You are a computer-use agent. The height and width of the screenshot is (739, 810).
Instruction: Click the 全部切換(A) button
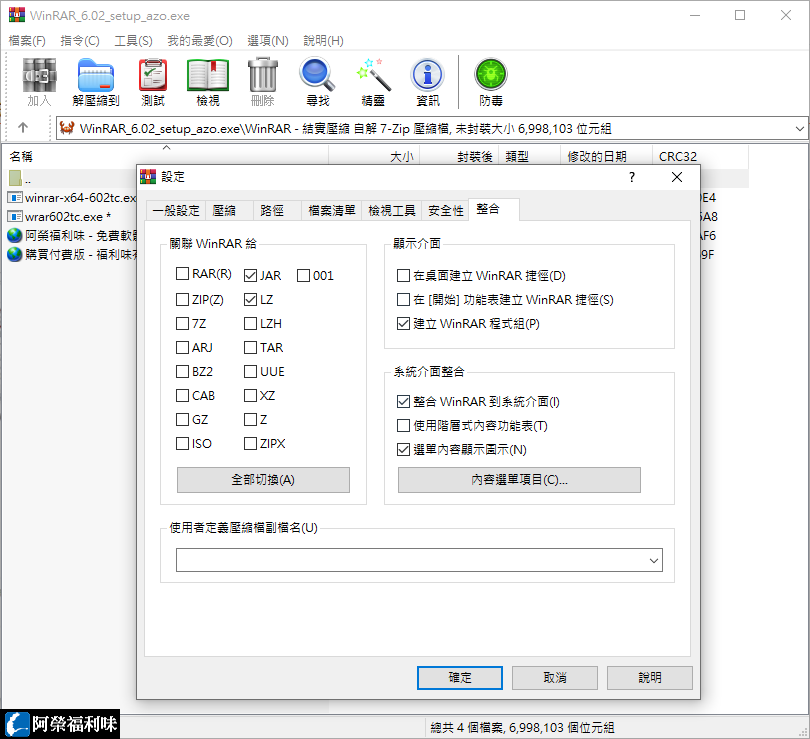263,480
